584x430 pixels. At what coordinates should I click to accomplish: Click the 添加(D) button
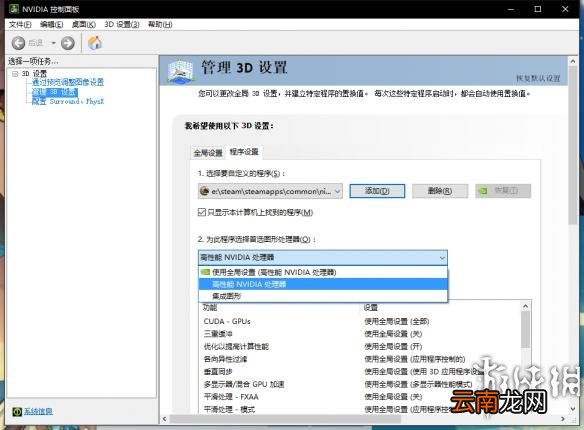pos(377,191)
